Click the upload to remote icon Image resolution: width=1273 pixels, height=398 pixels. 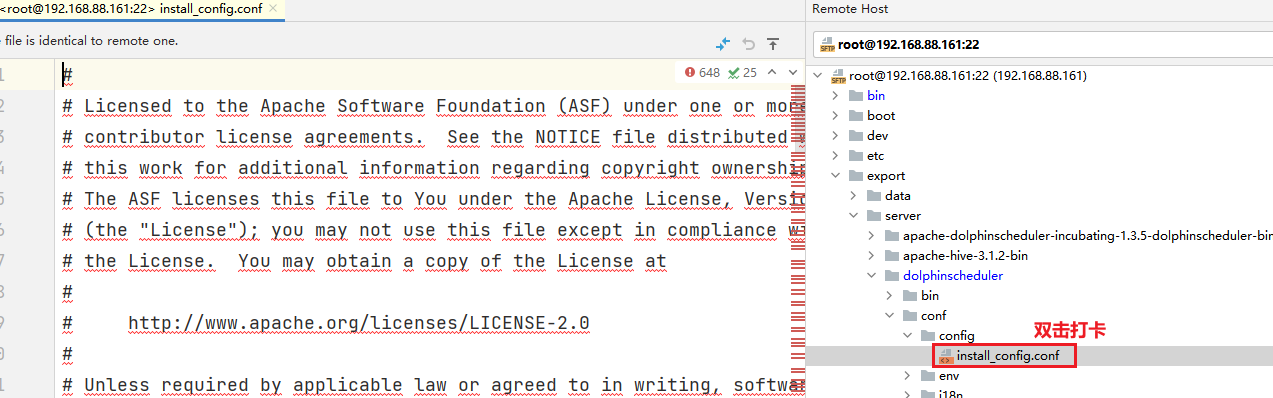click(x=773, y=44)
